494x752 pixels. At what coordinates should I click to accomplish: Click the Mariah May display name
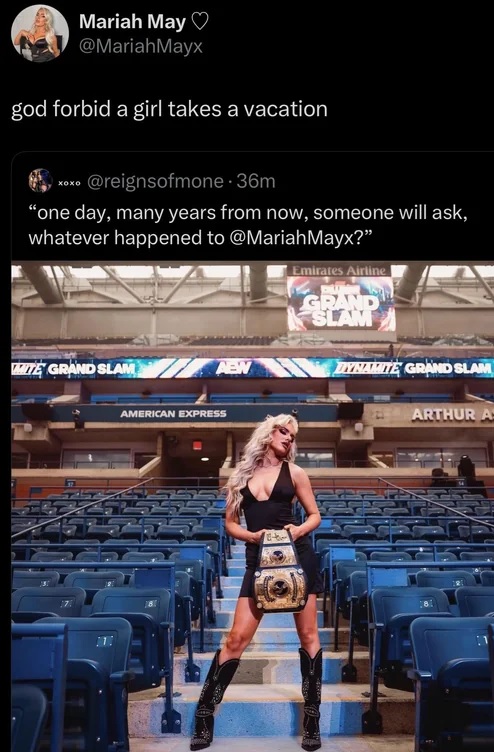click(x=132, y=22)
